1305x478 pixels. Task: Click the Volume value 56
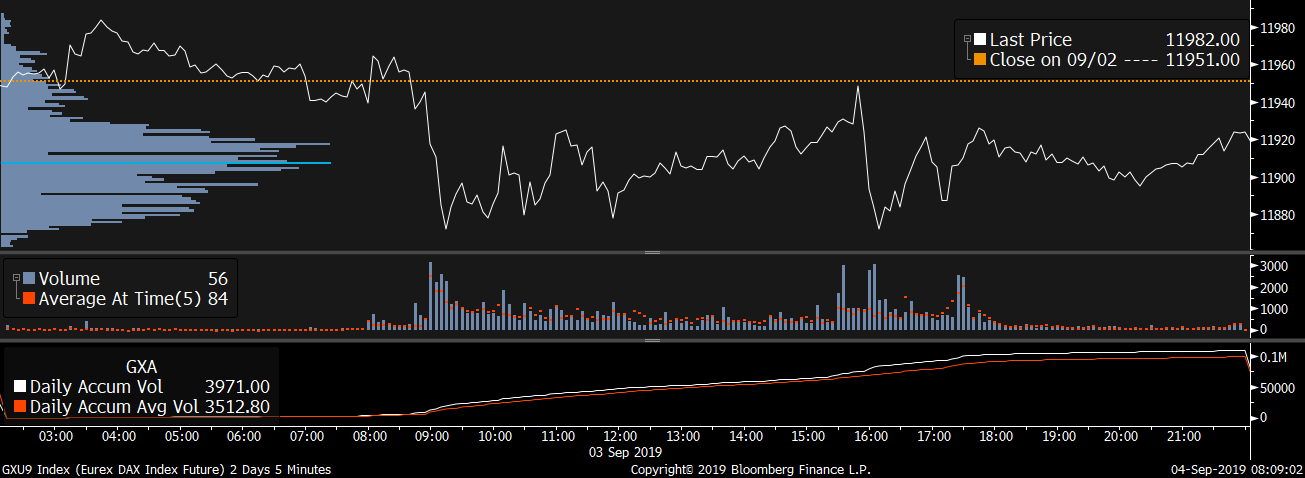click(218, 279)
